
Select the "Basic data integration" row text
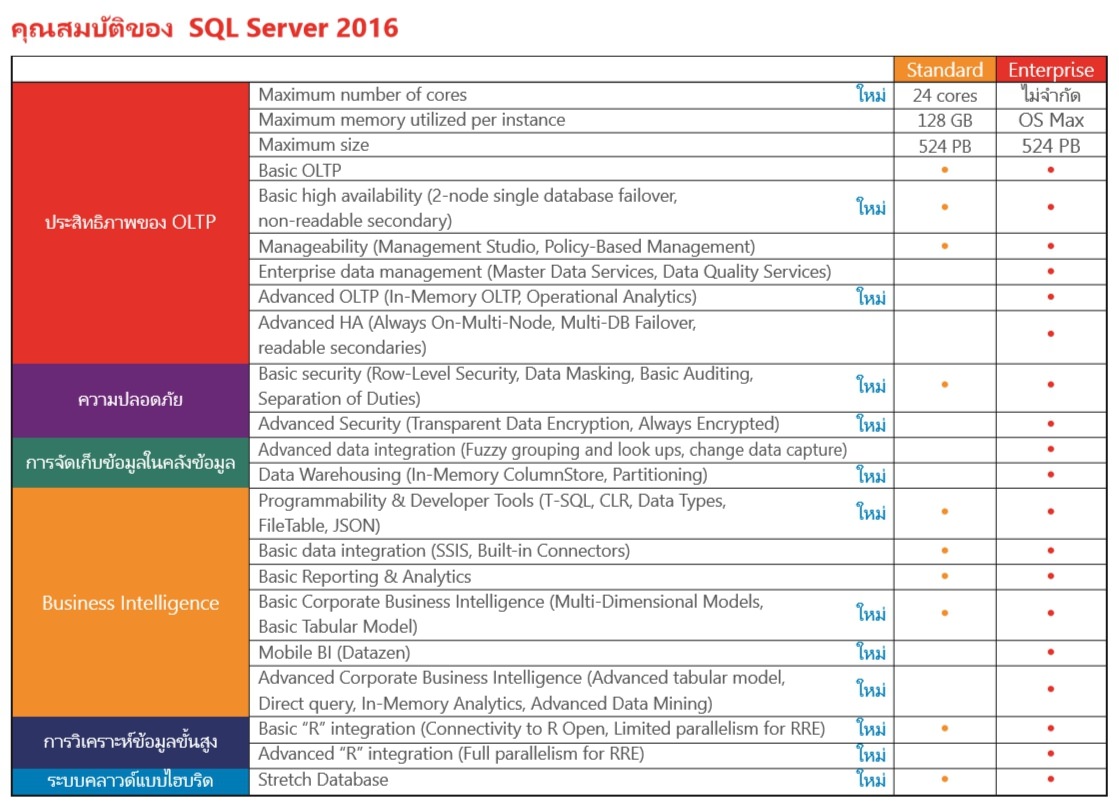444,551
